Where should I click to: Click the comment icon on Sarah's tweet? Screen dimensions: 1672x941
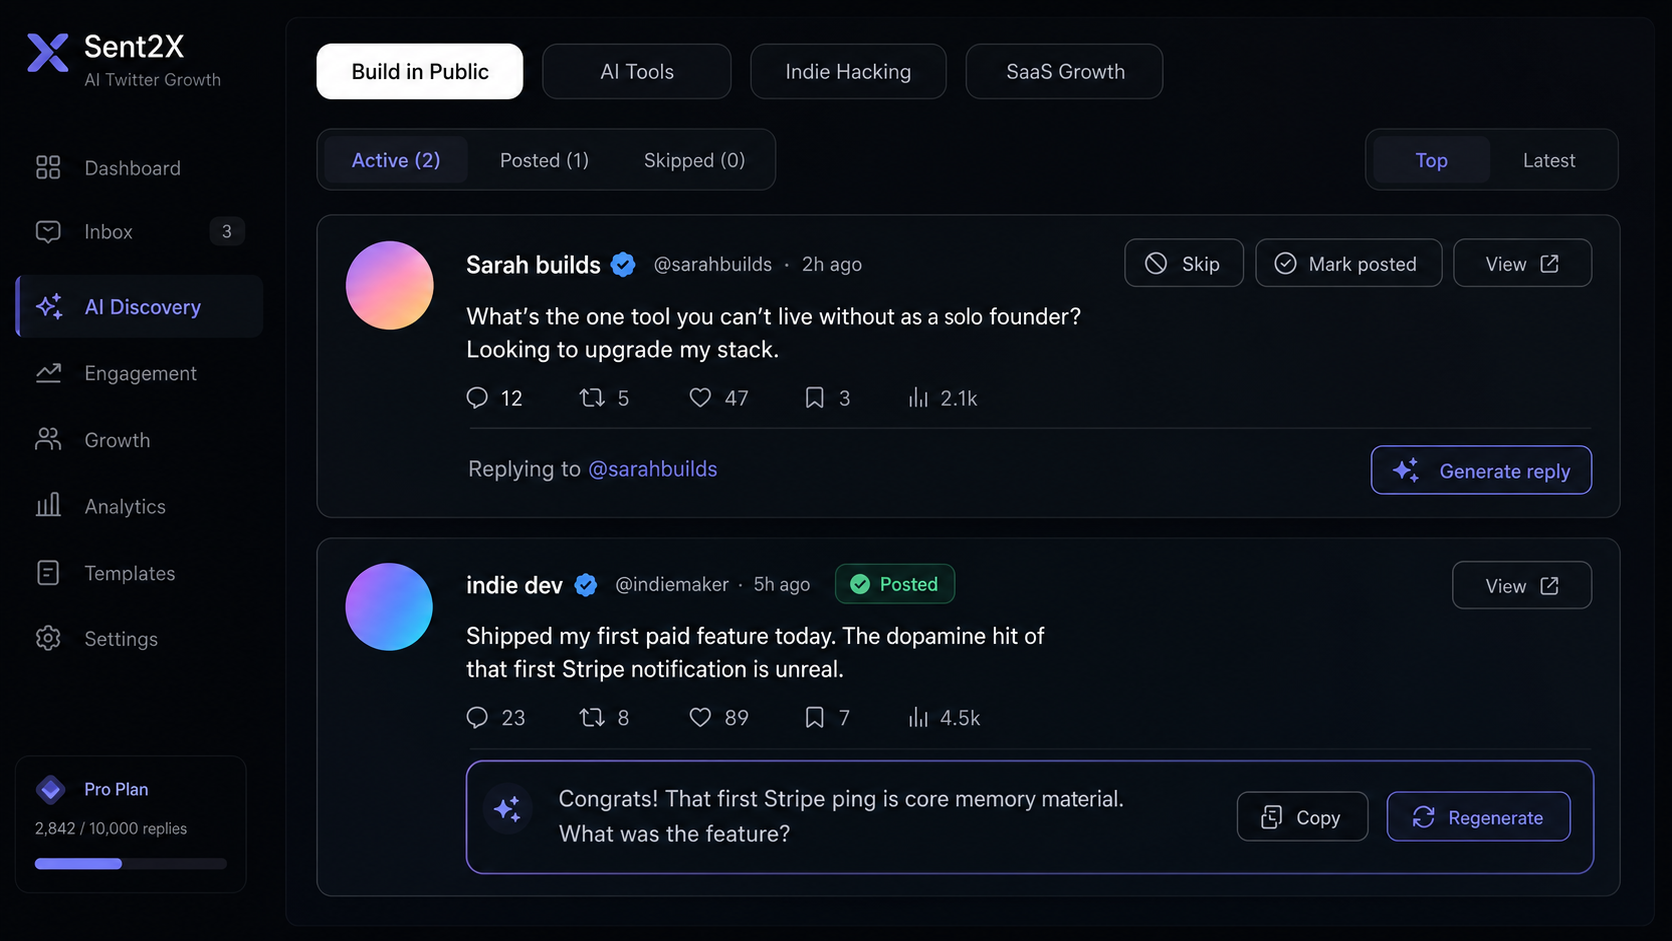pos(477,398)
